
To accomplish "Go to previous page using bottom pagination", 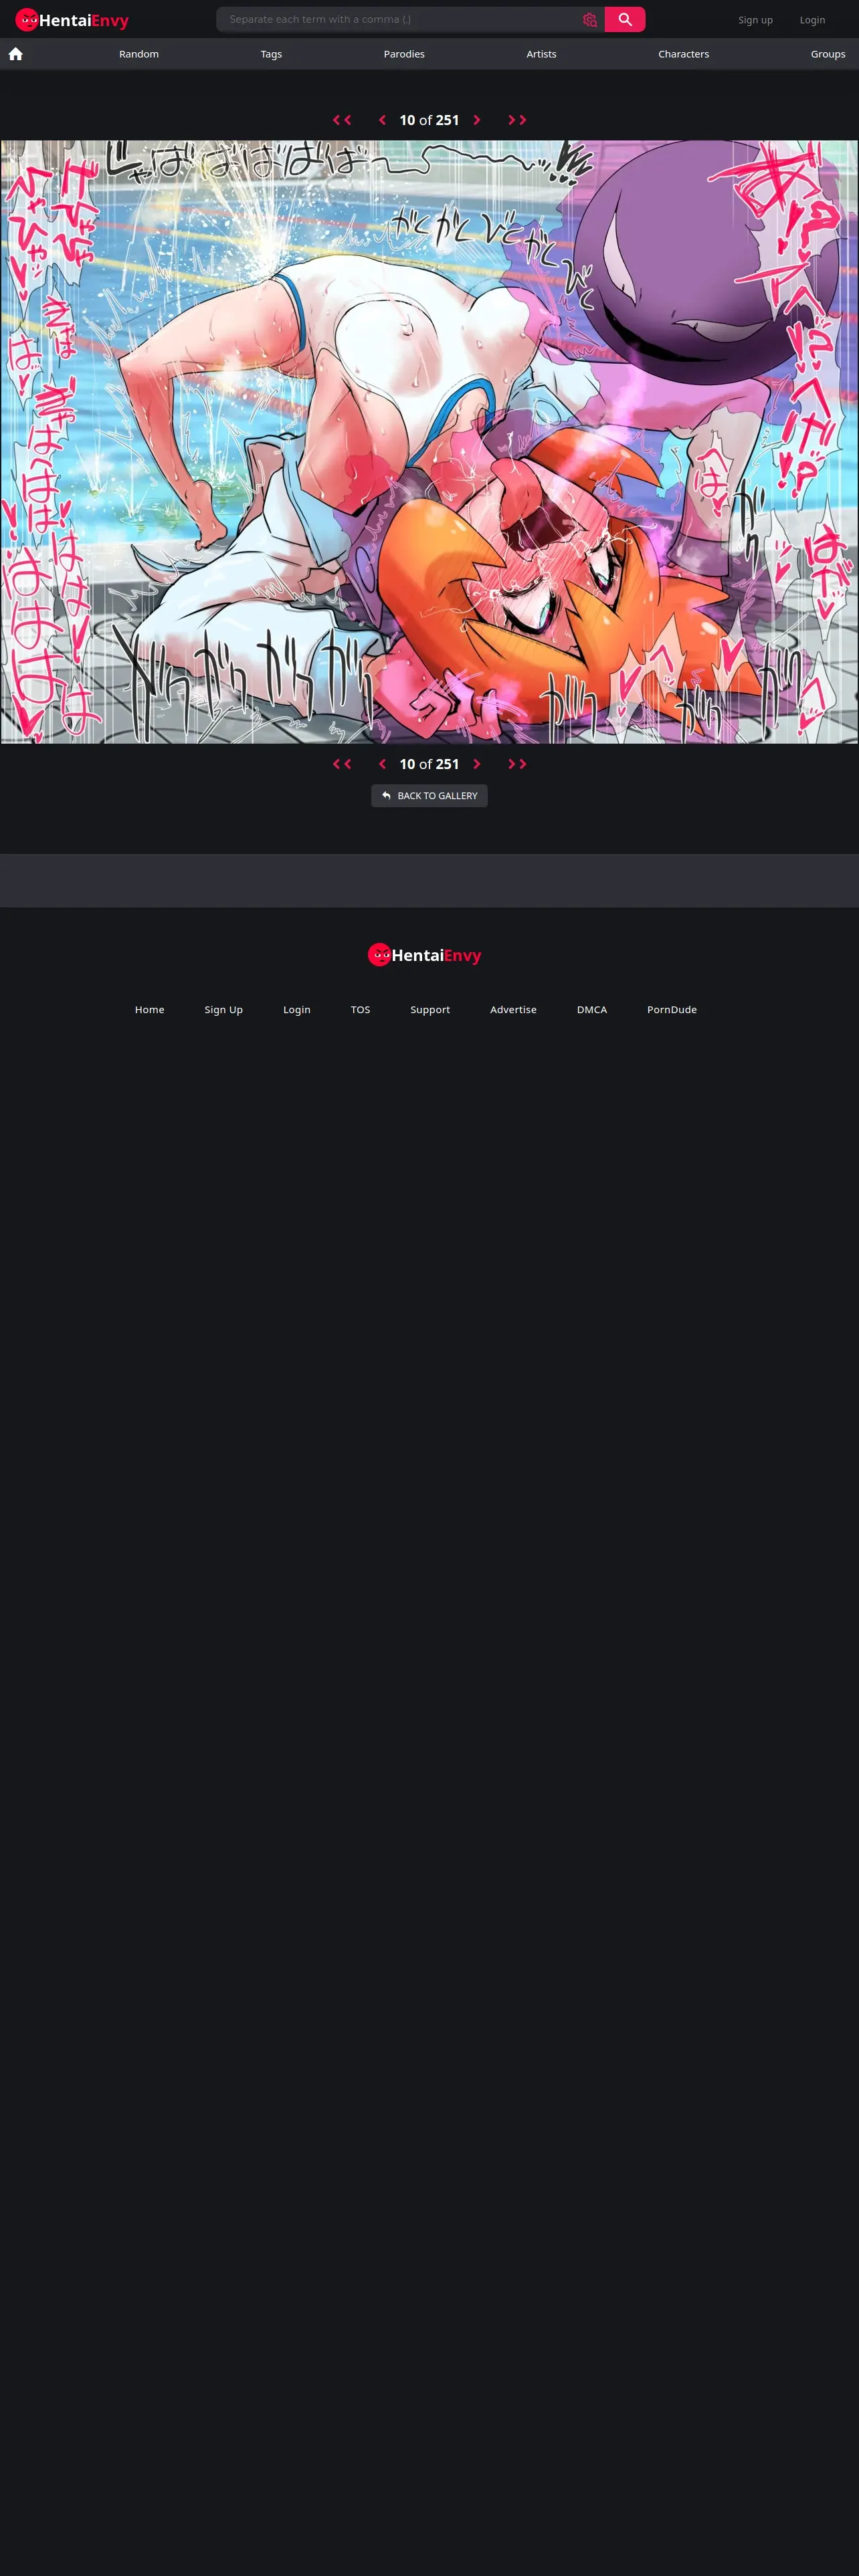I will [x=382, y=764].
